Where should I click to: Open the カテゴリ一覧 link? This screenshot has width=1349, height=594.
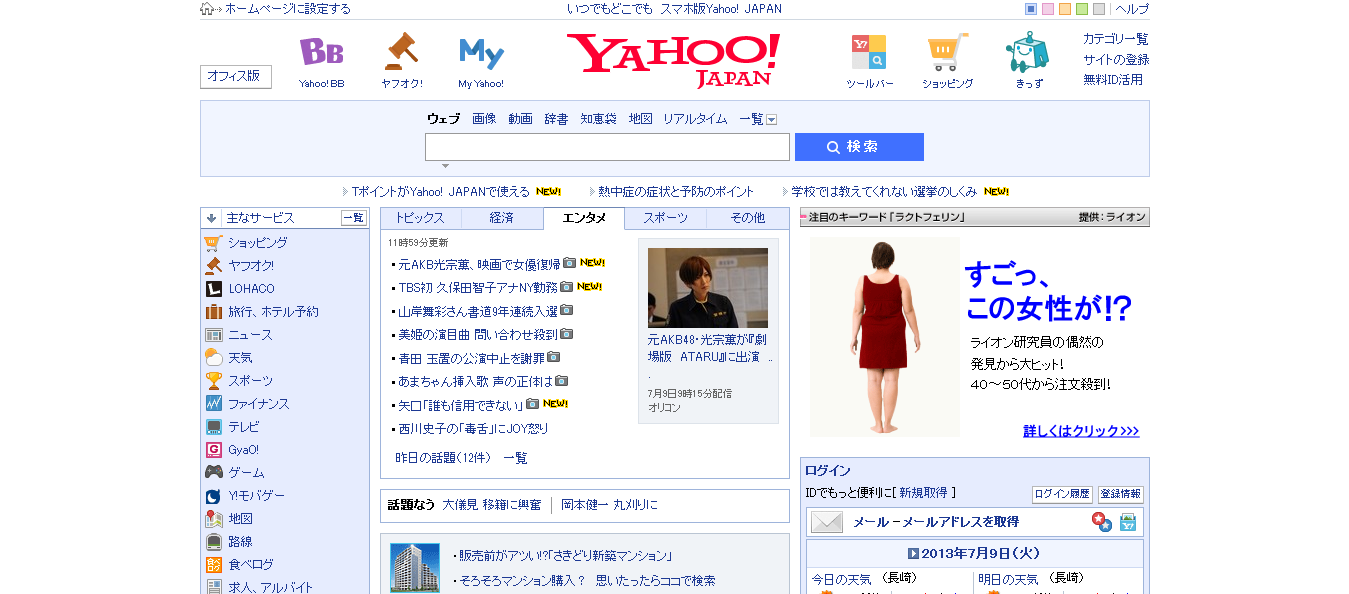(1116, 39)
